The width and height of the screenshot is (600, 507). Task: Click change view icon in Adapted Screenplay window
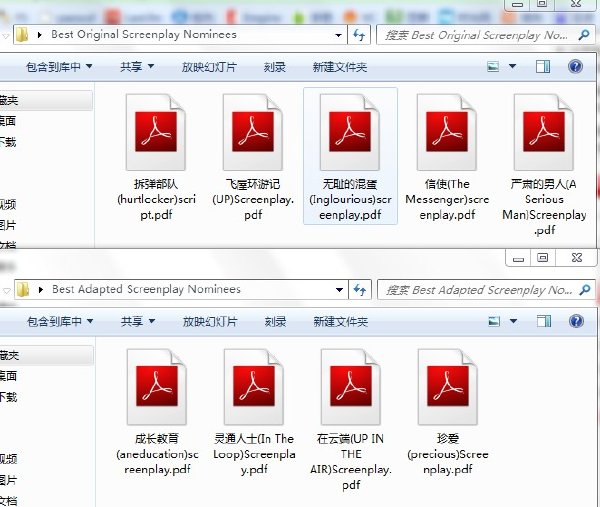click(494, 321)
